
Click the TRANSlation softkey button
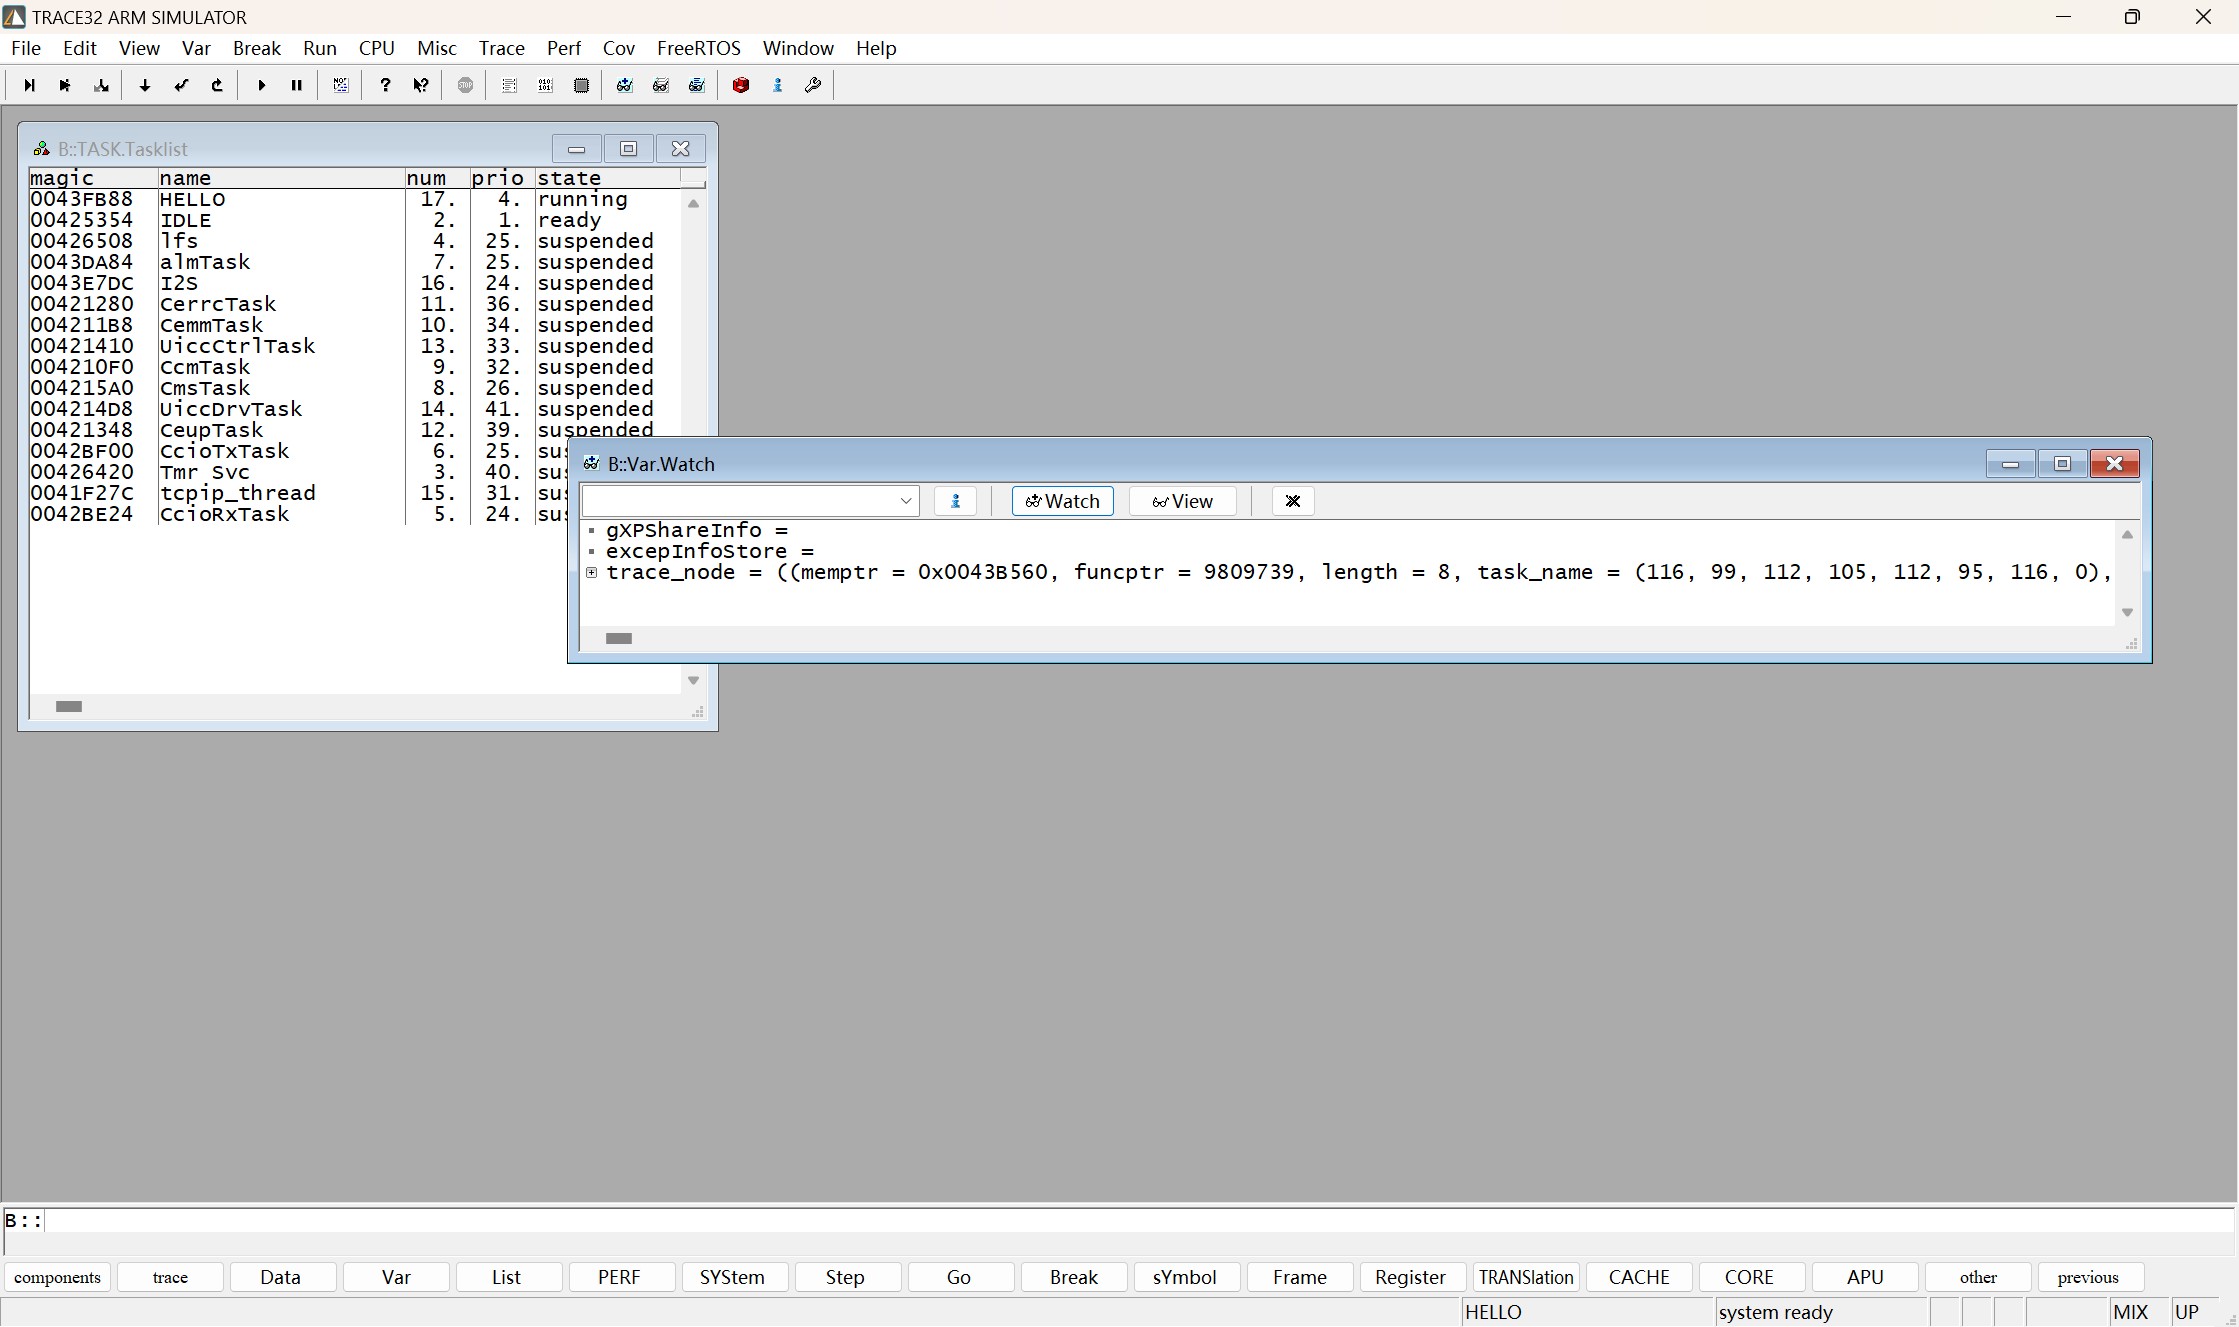click(1526, 1277)
